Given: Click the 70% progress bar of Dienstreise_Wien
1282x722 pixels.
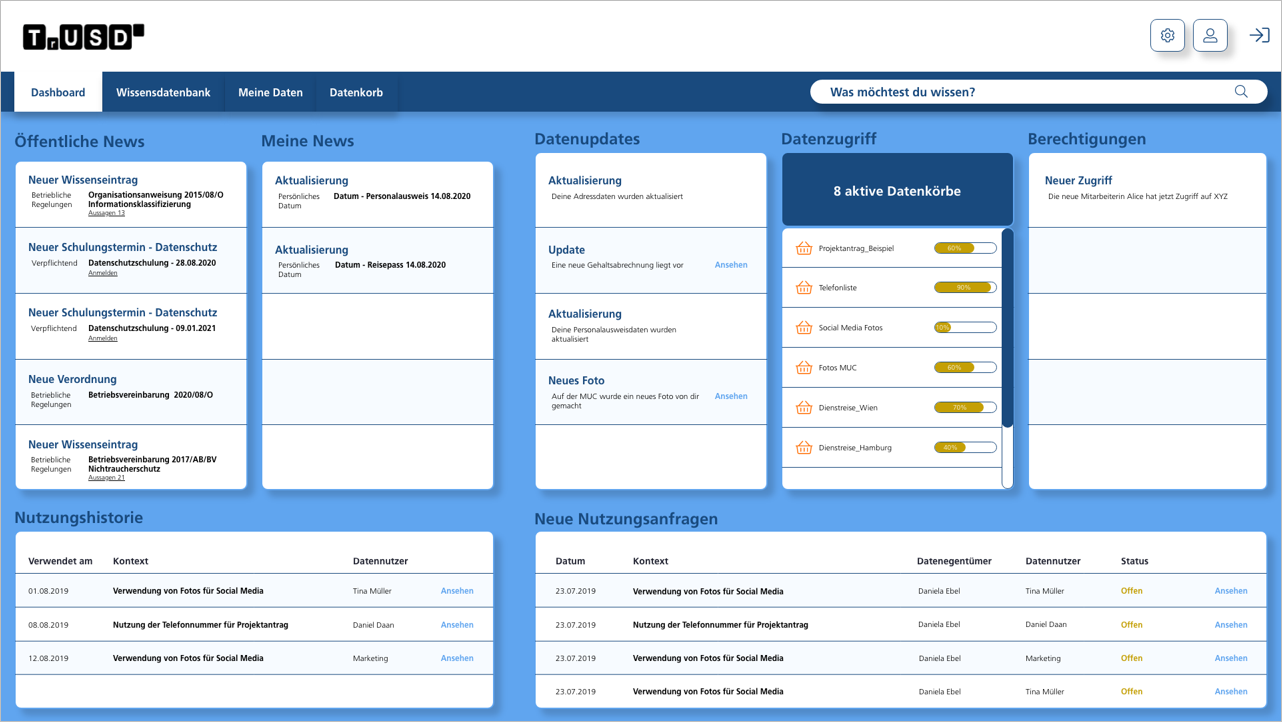Looking at the screenshot, I should (x=965, y=408).
